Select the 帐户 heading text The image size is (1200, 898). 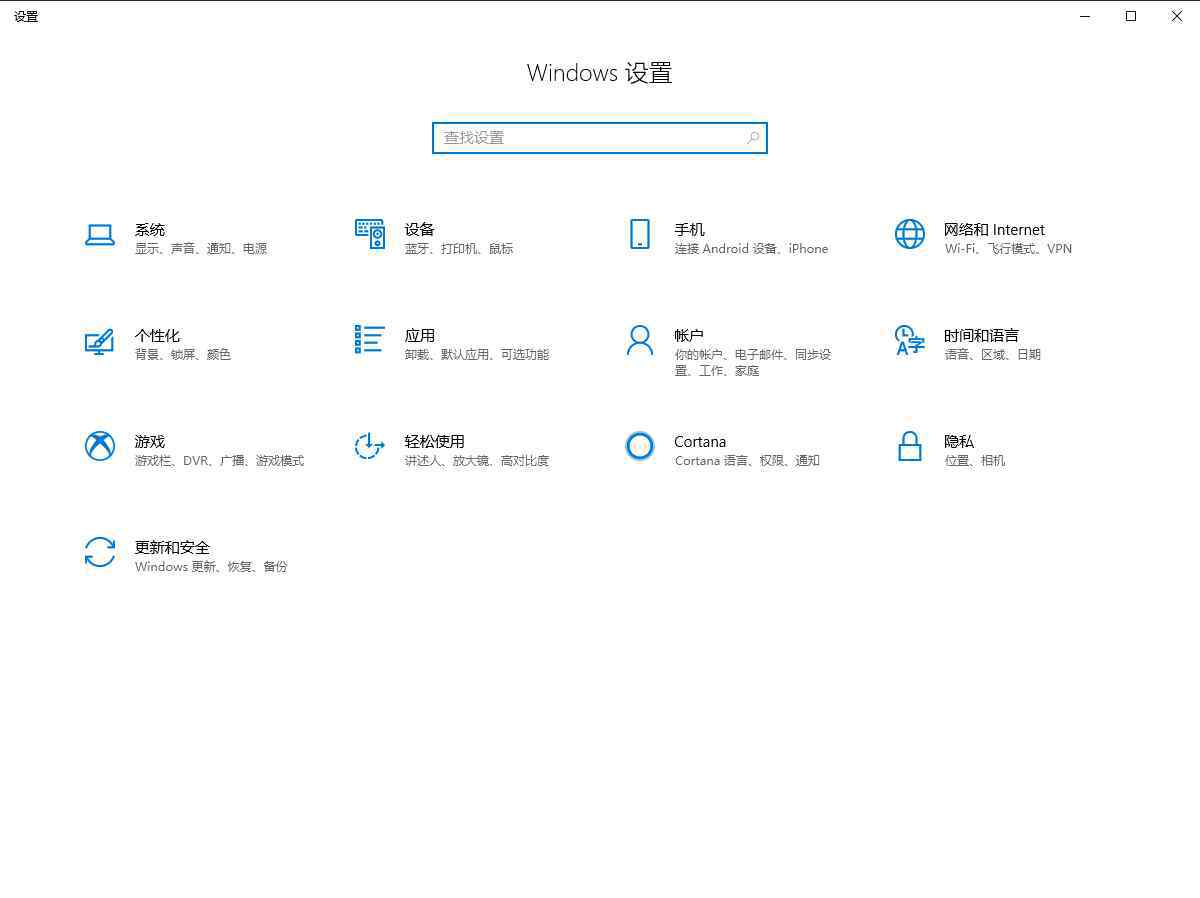(x=690, y=336)
